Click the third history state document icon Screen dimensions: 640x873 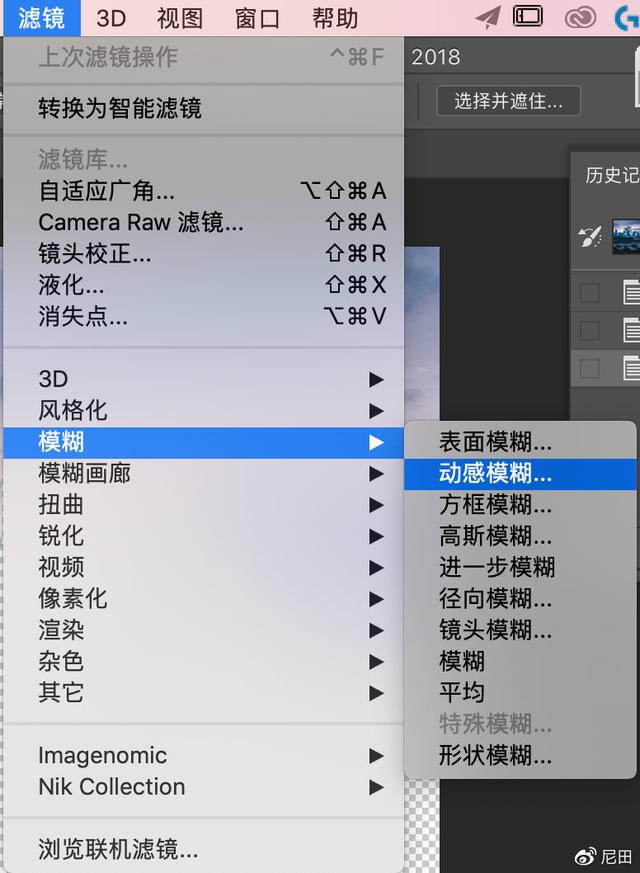coord(631,368)
